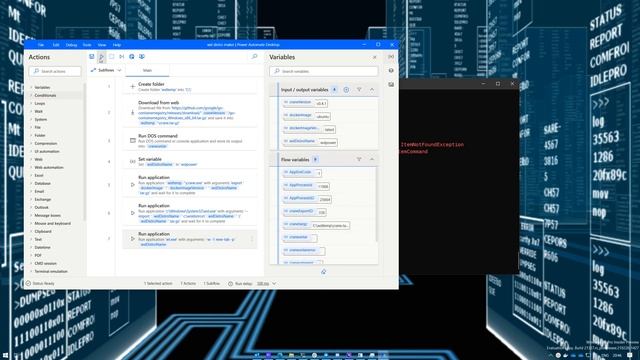Click the Save flow toolbar icon
The width and height of the screenshot is (640, 360).
click(x=92, y=57)
